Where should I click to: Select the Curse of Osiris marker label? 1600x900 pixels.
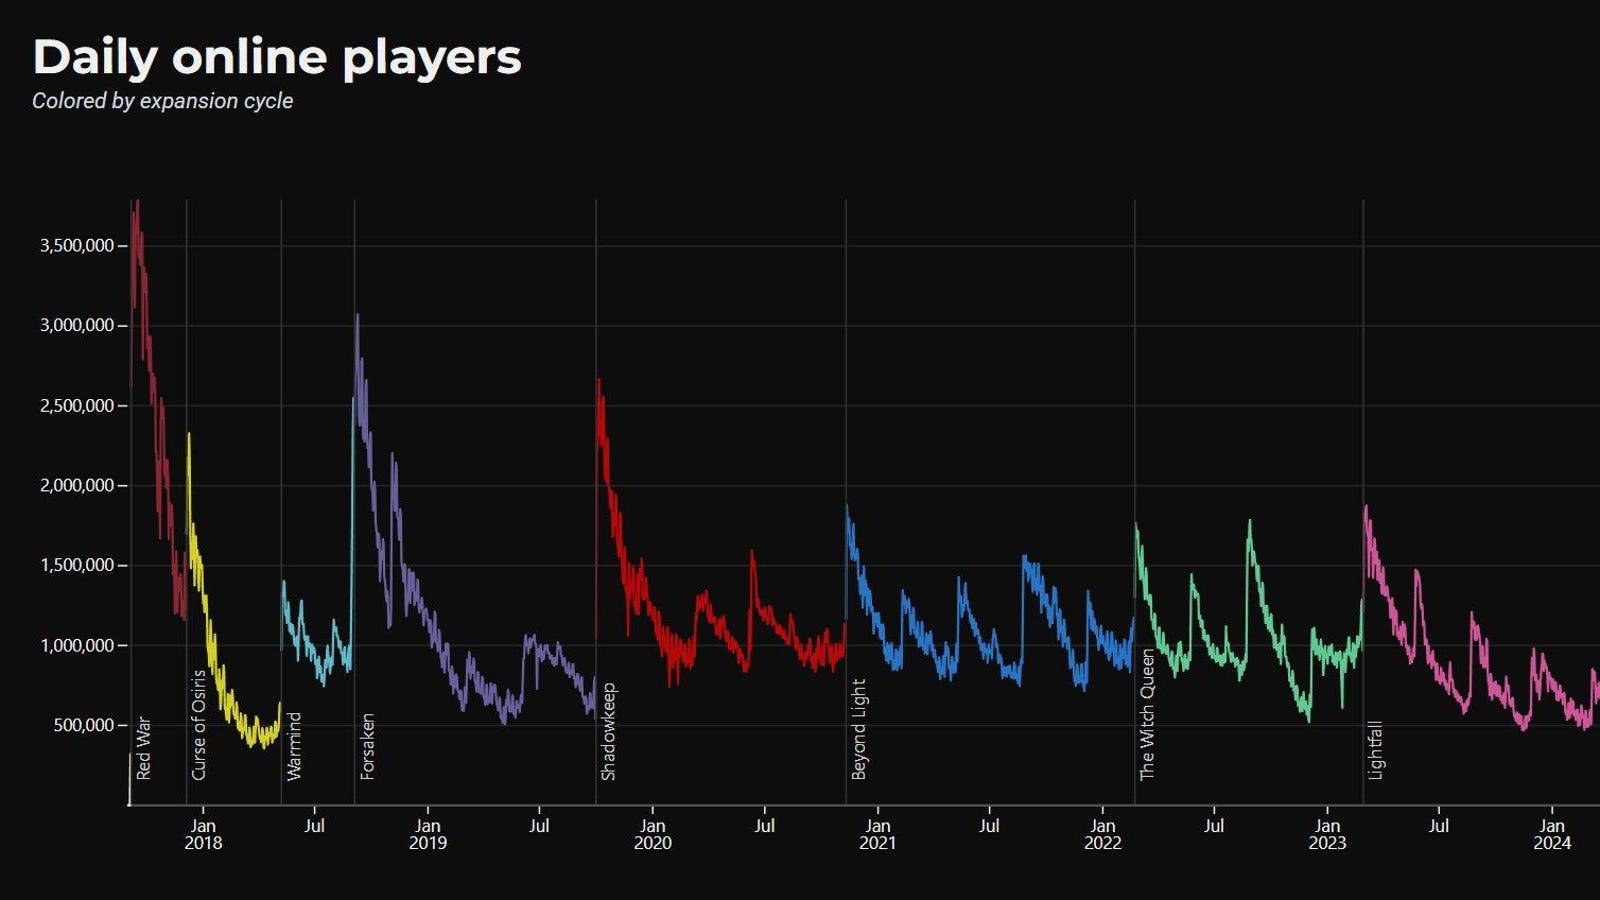(x=199, y=725)
